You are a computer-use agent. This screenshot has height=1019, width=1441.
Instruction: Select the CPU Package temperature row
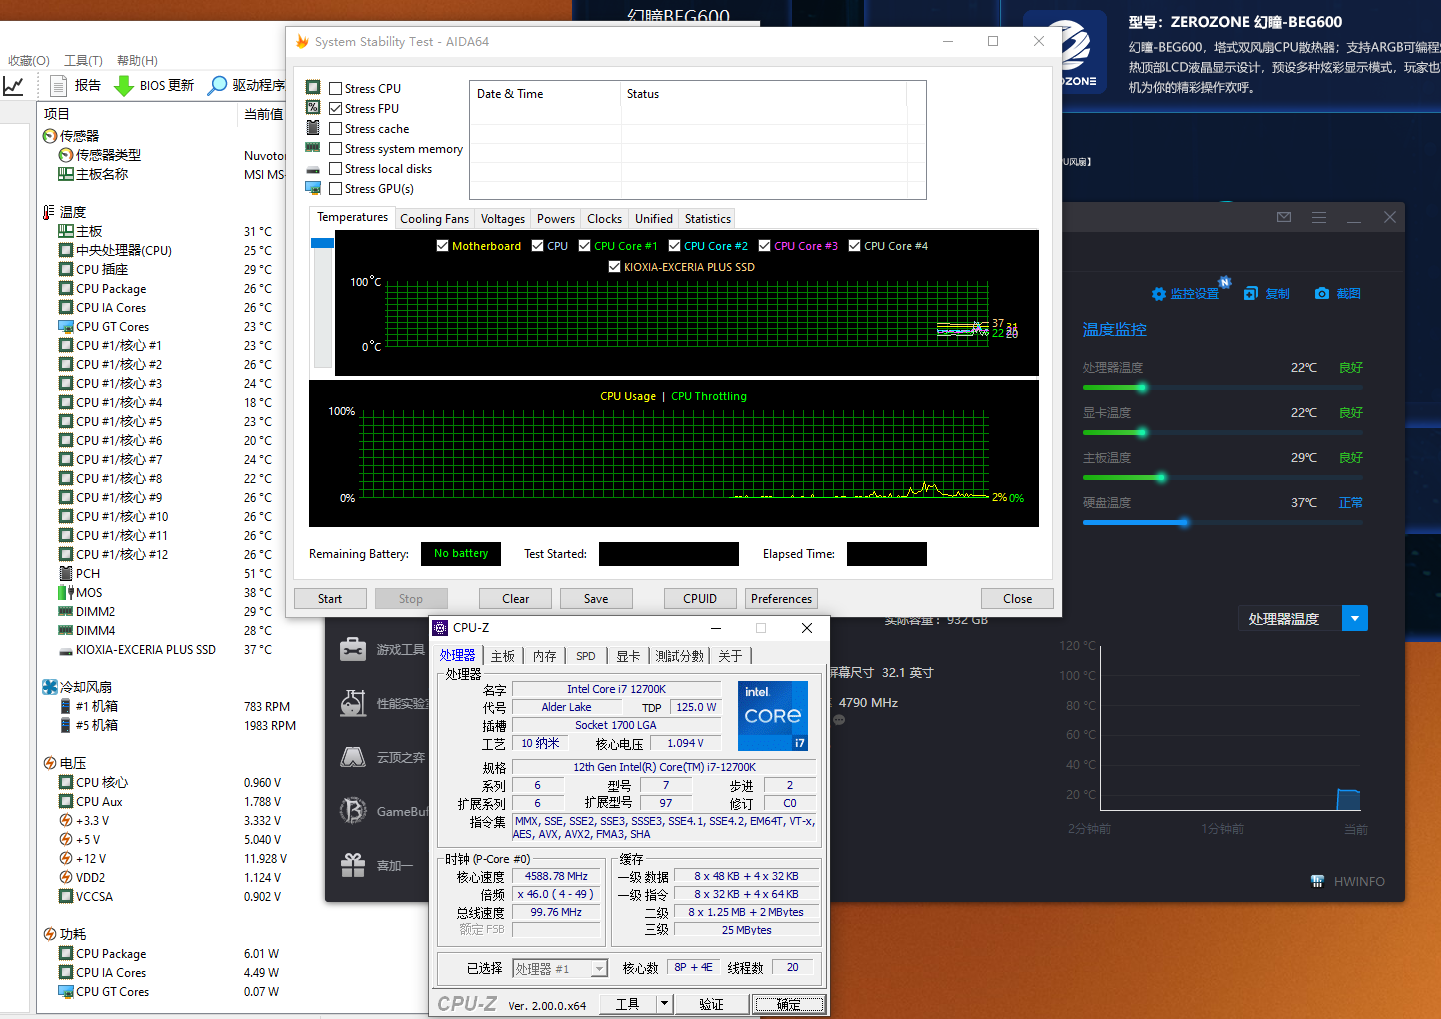[166, 289]
